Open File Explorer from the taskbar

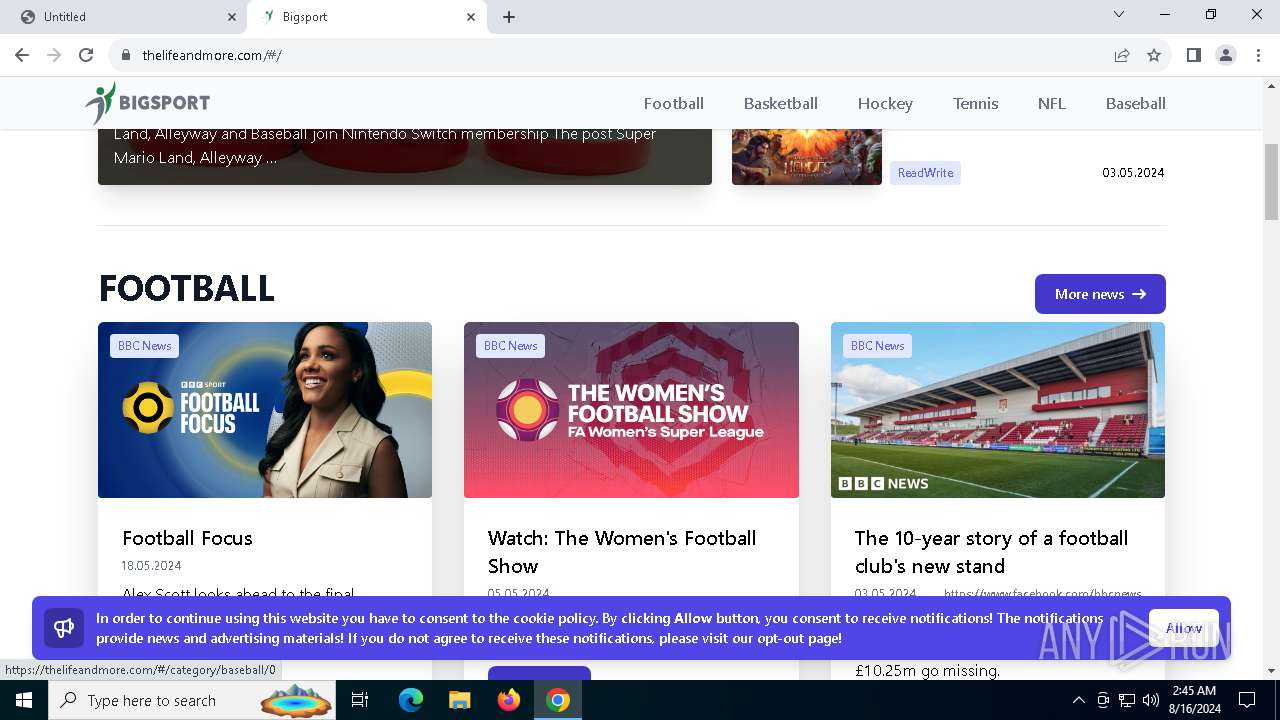pyautogui.click(x=460, y=700)
